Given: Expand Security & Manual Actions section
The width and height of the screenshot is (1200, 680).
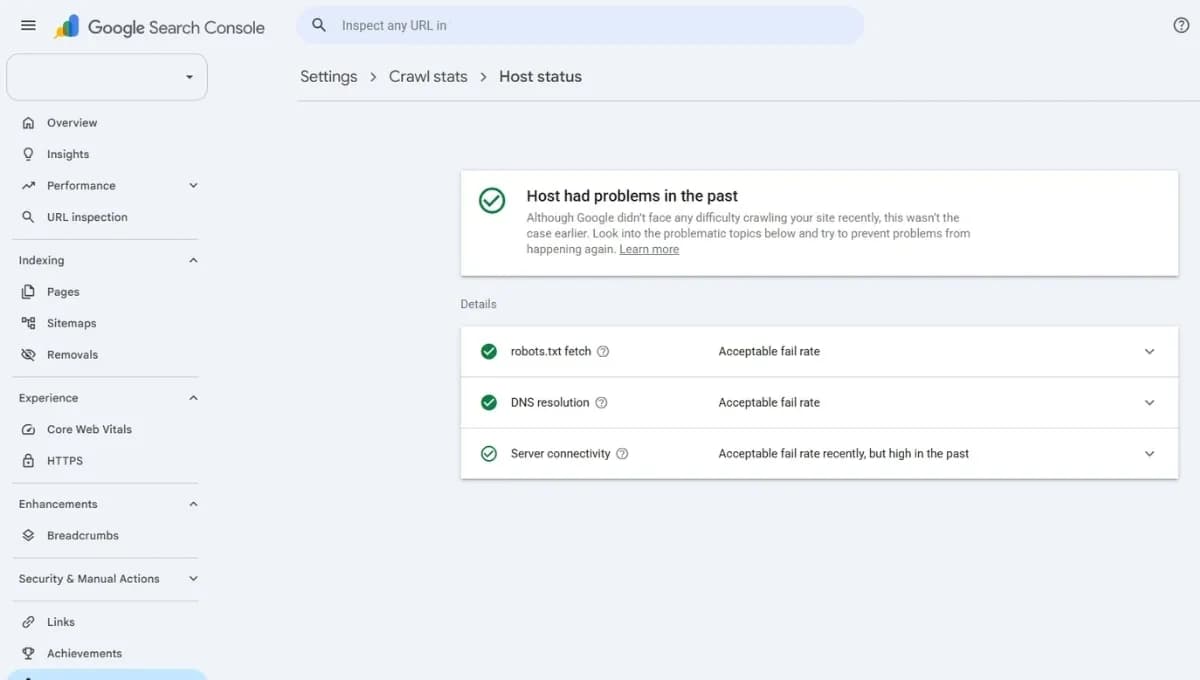Looking at the screenshot, I should point(193,579).
